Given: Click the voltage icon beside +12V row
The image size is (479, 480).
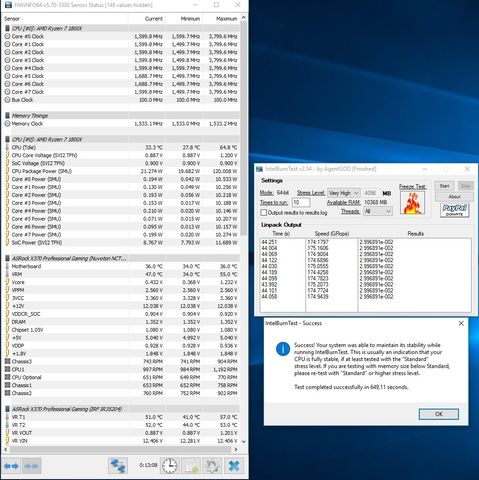Looking at the screenshot, I should (7, 306).
